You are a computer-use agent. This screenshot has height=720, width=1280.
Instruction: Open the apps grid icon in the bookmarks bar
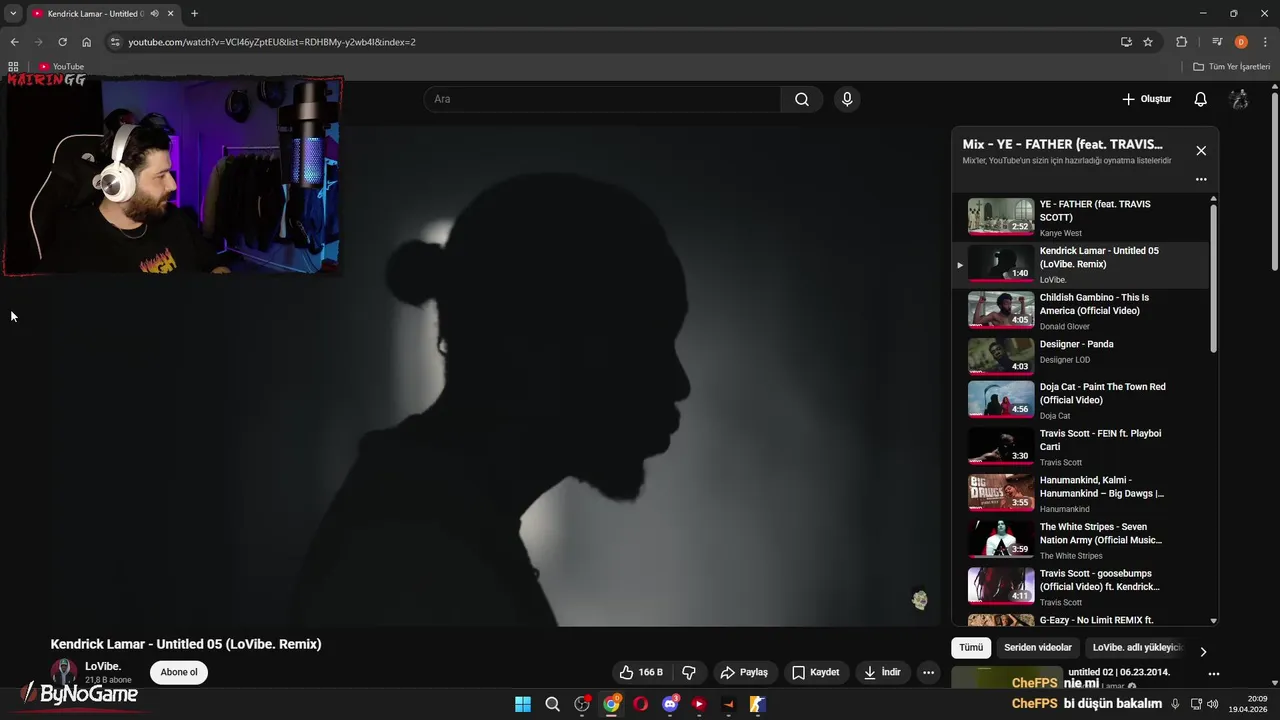pos(13,66)
